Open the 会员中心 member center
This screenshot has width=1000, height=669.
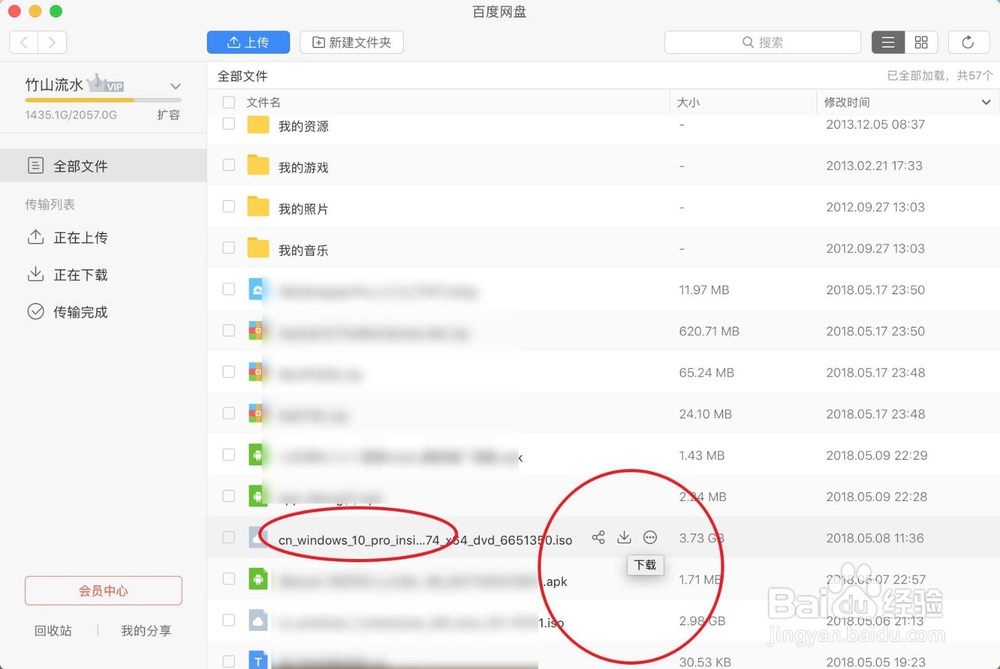point(103,591)
